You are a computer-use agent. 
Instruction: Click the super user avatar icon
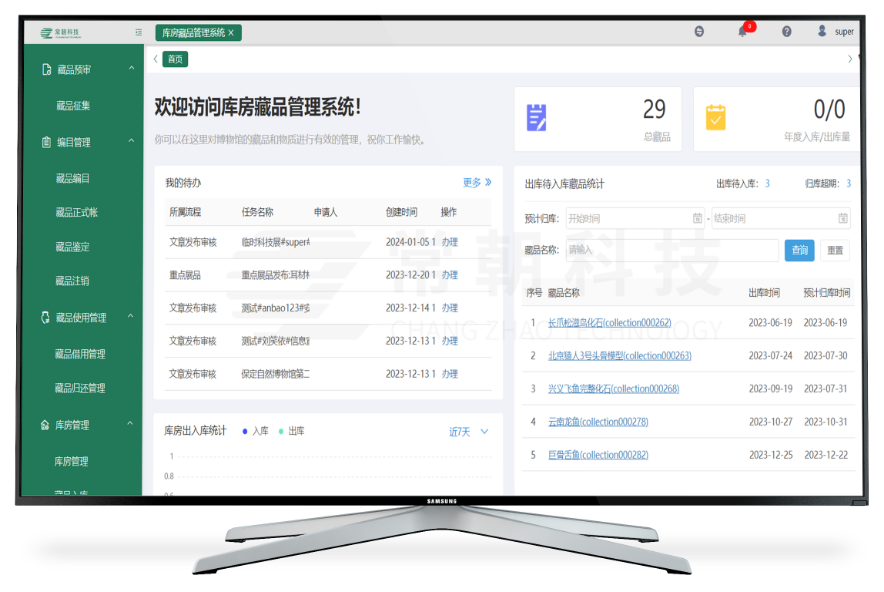pyautogui.click(x=822, y=31)
